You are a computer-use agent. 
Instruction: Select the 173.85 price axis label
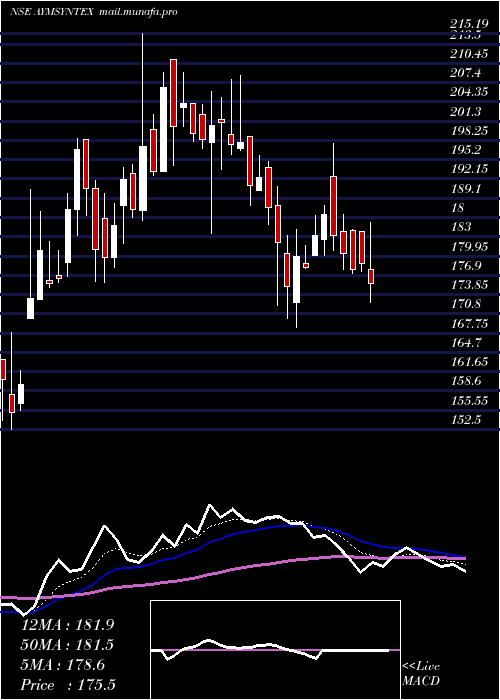[x=469, y=285]
